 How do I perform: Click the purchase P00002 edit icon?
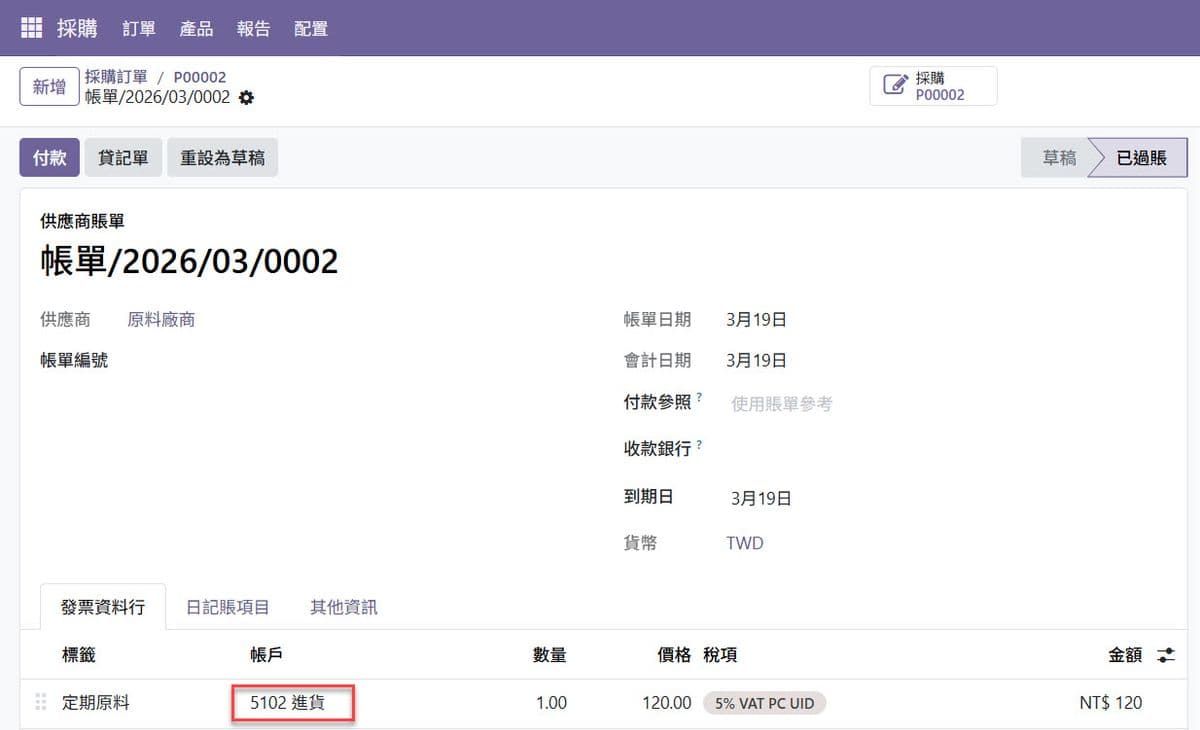pyautogui.click(x=895, y=86)
